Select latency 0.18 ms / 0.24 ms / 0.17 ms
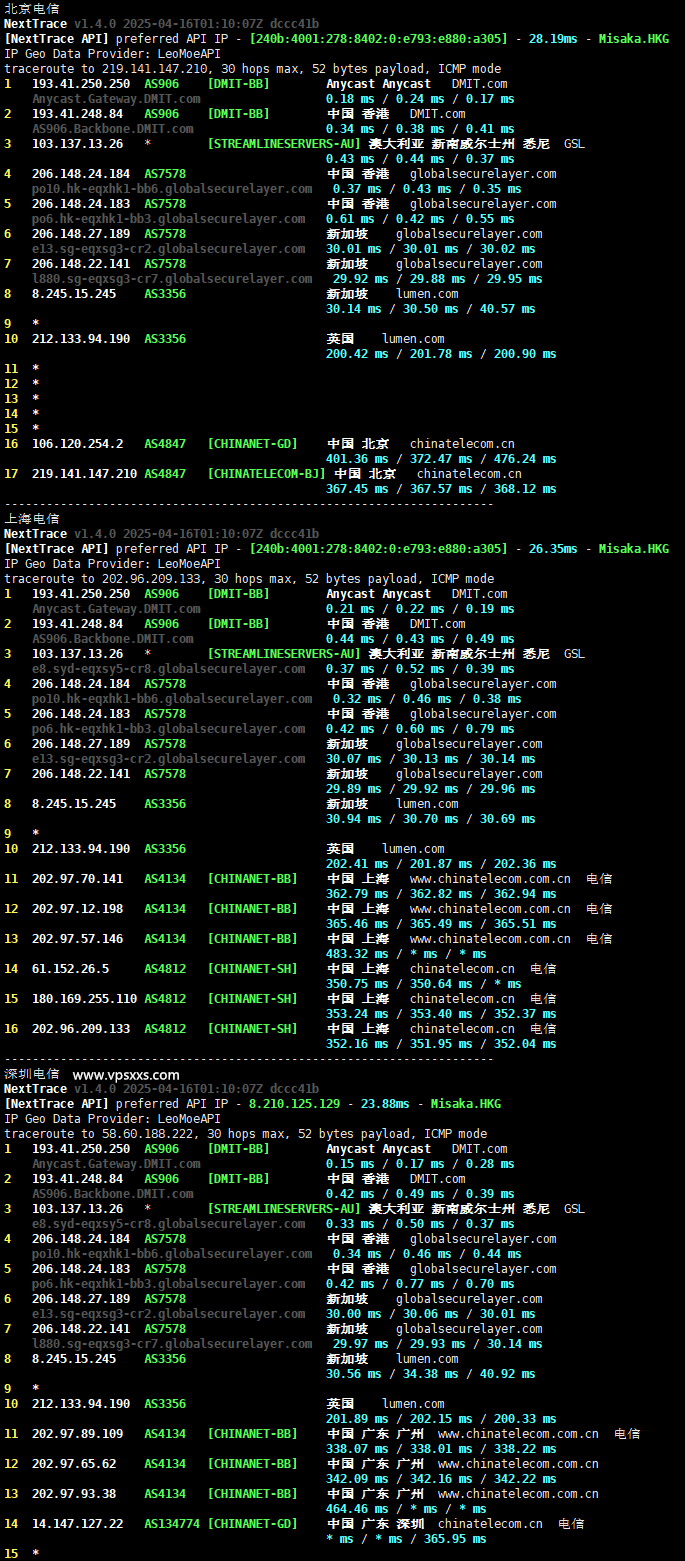Image resolution: width=685 pixels, height=1561 pixels. coord(420,99)
